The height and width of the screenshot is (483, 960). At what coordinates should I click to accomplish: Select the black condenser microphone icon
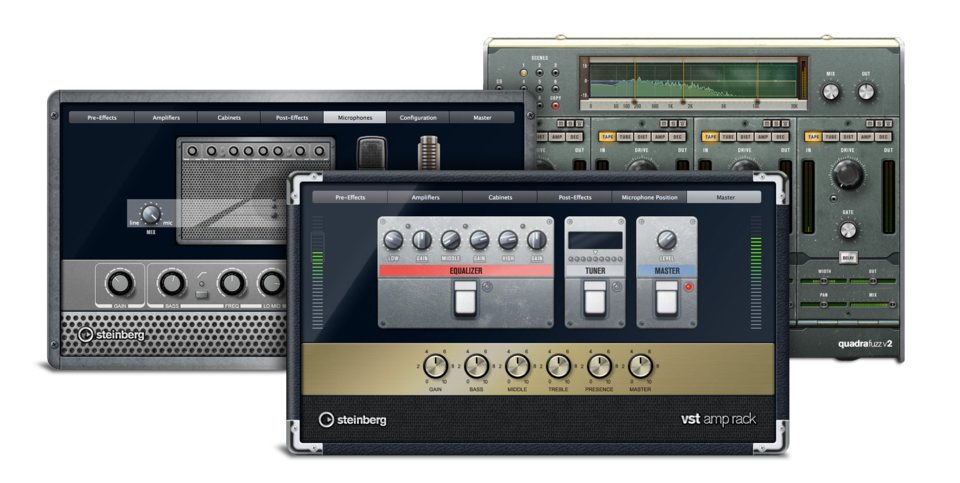point(372,153)
